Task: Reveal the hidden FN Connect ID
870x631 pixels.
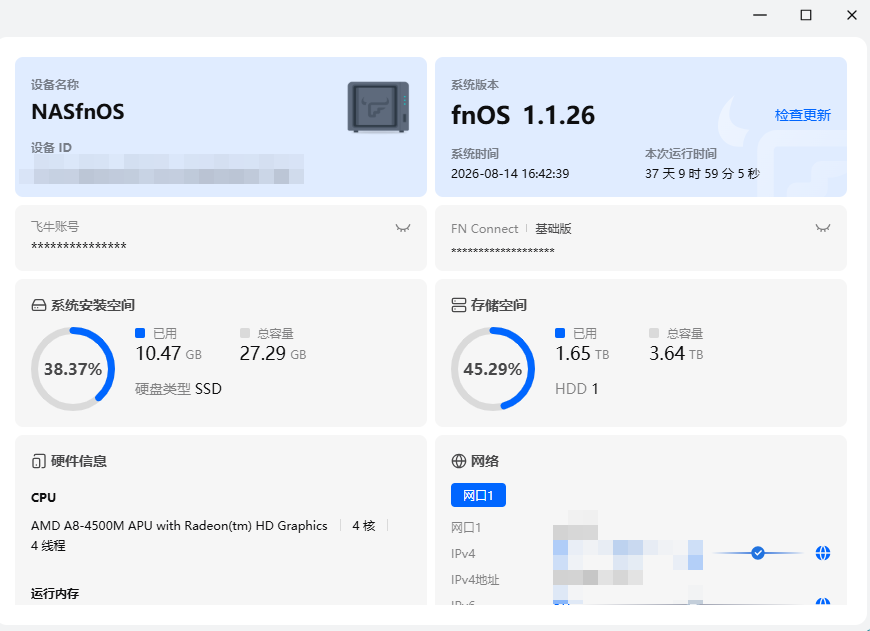Action: (823, 228)
